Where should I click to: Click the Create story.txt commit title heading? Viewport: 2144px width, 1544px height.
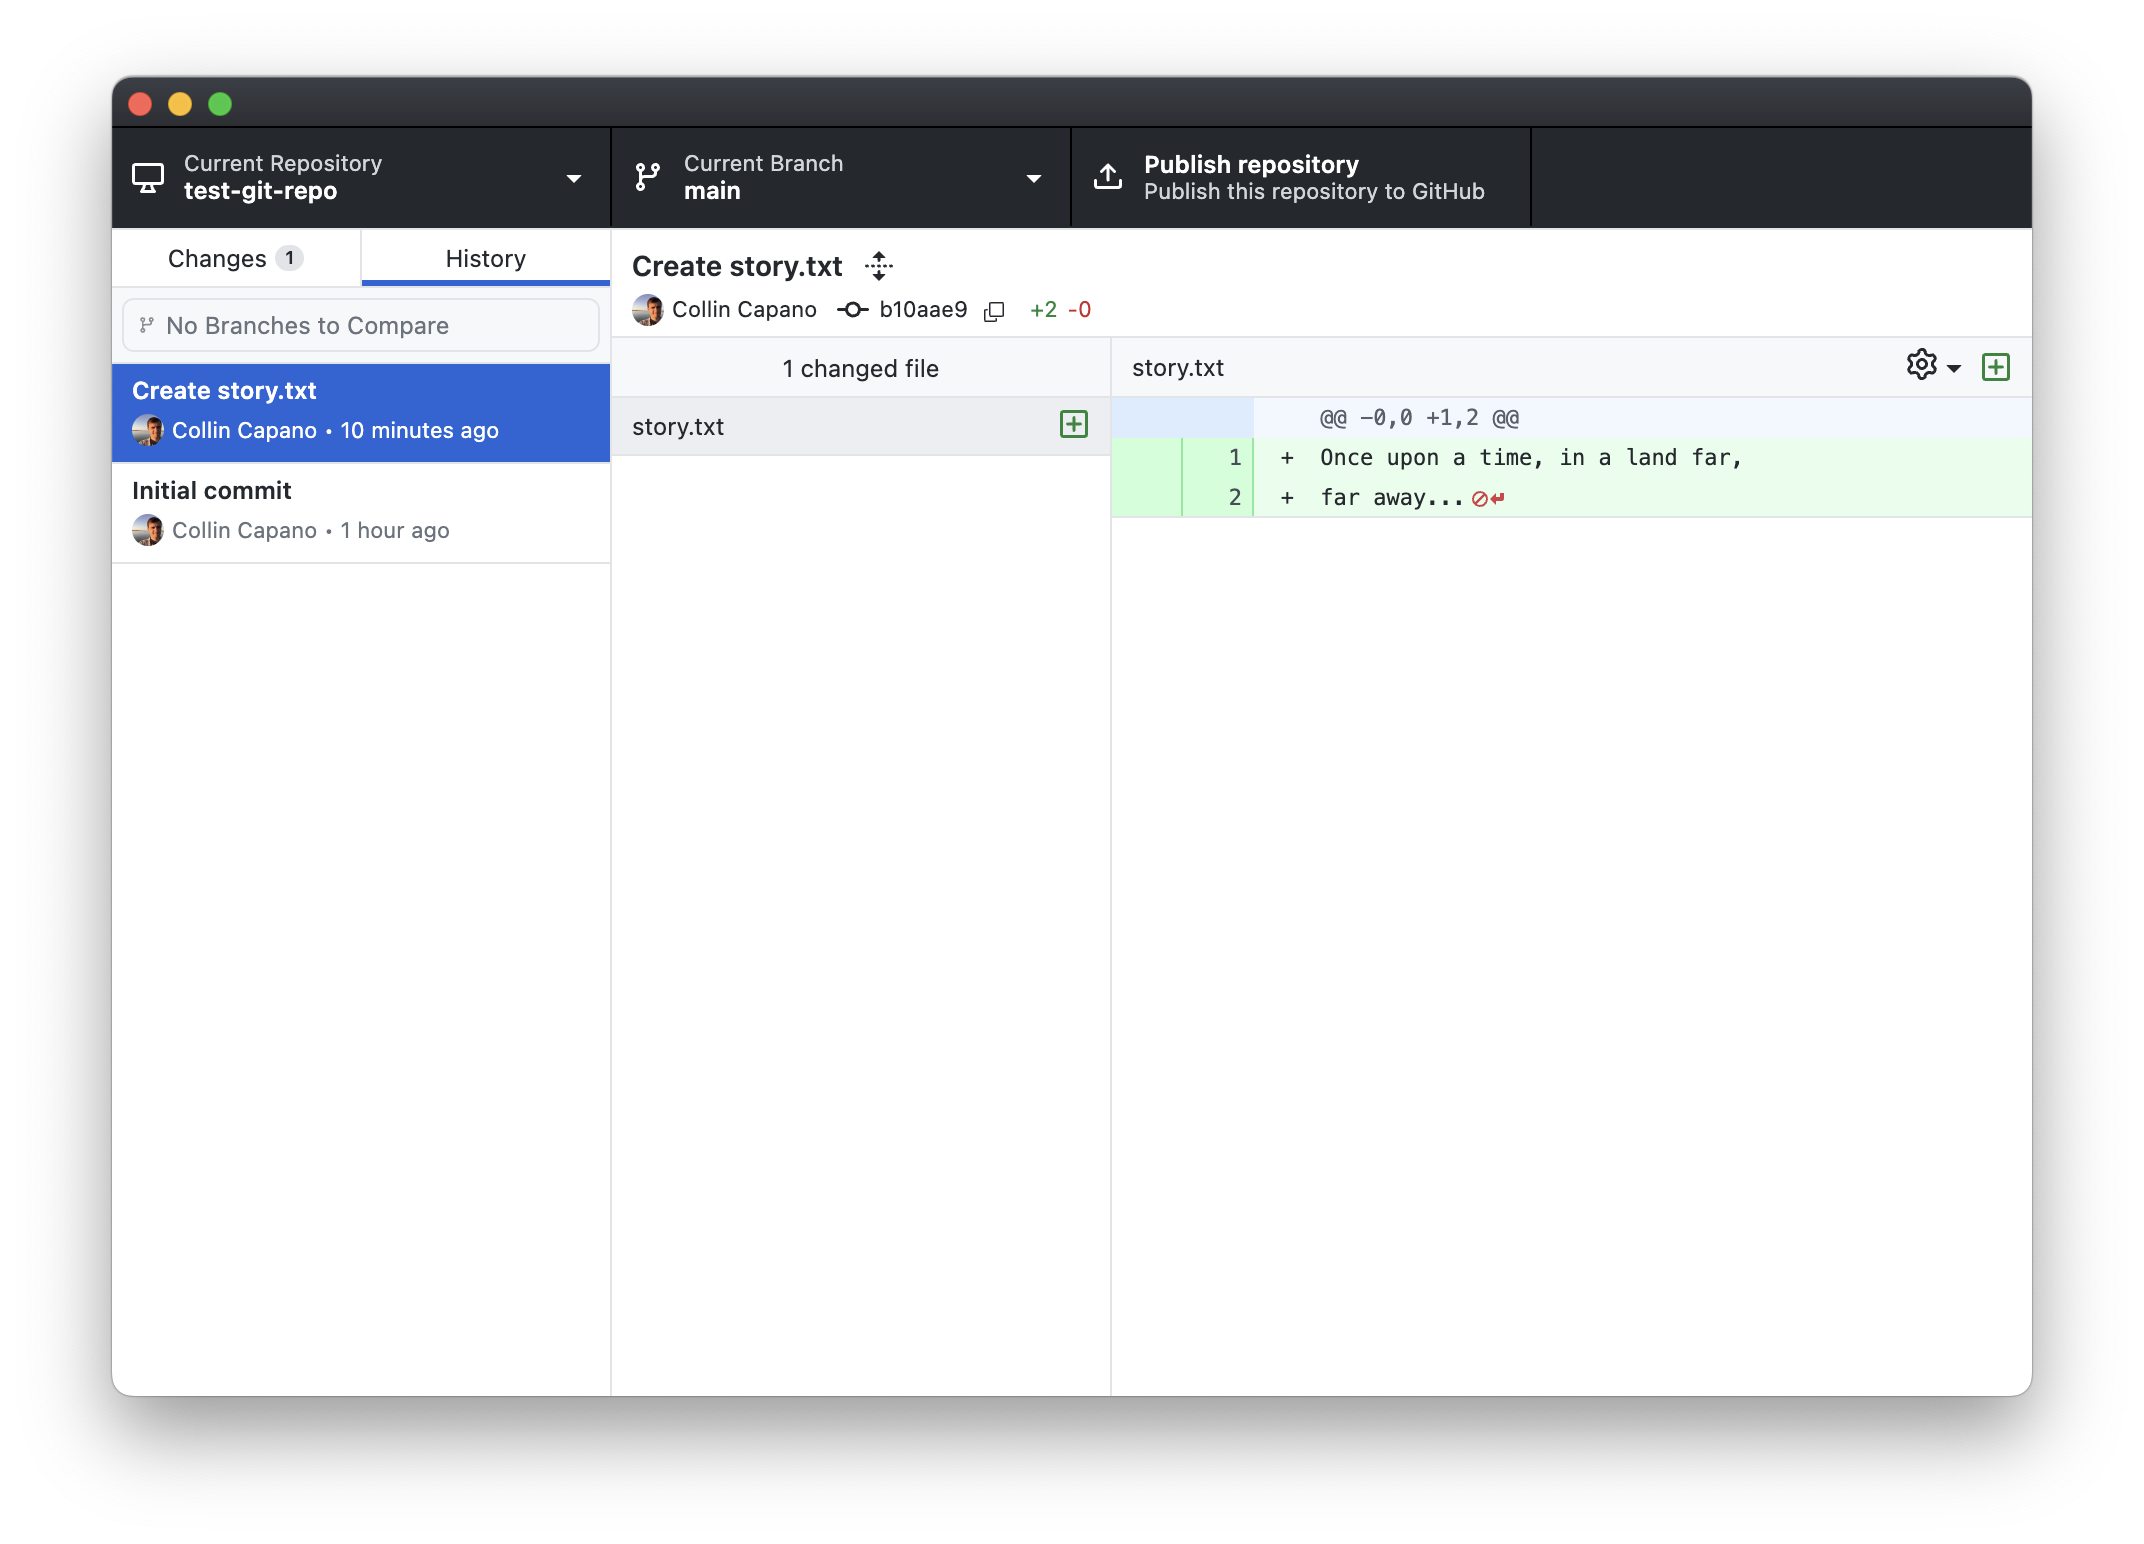[737, 266]
